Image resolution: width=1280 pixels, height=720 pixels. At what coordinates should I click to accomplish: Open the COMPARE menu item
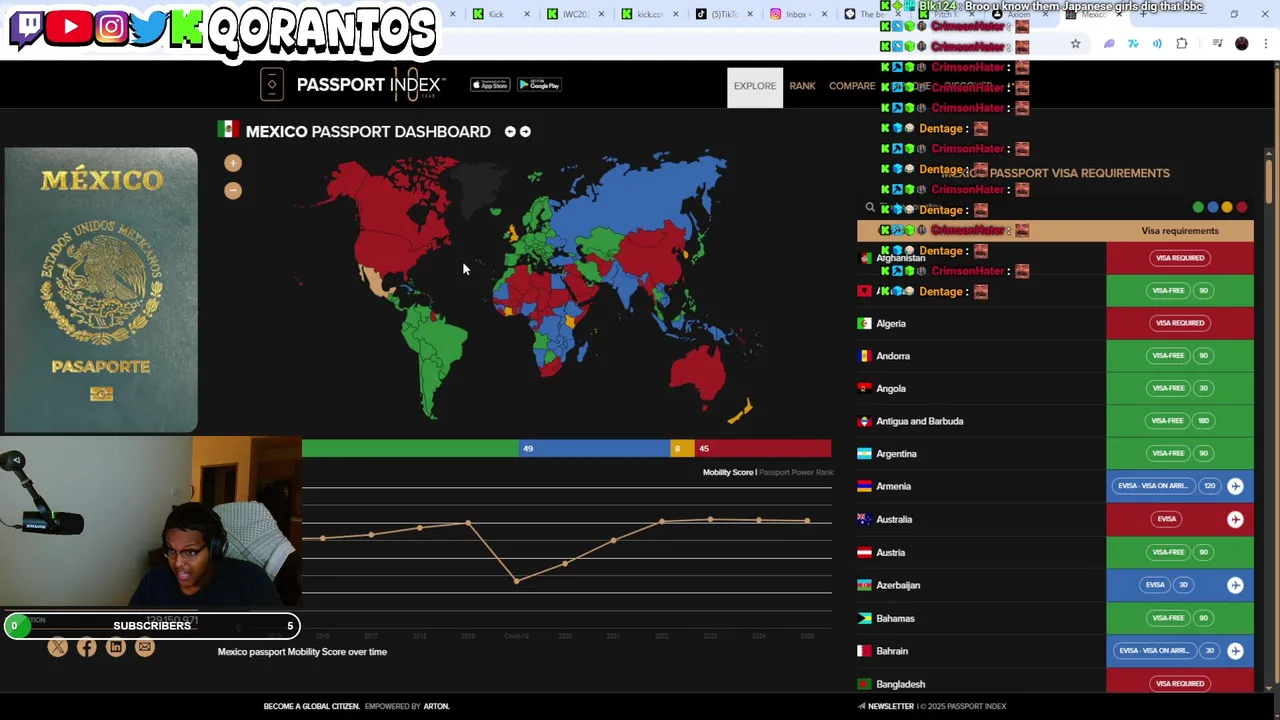[852, 86]
